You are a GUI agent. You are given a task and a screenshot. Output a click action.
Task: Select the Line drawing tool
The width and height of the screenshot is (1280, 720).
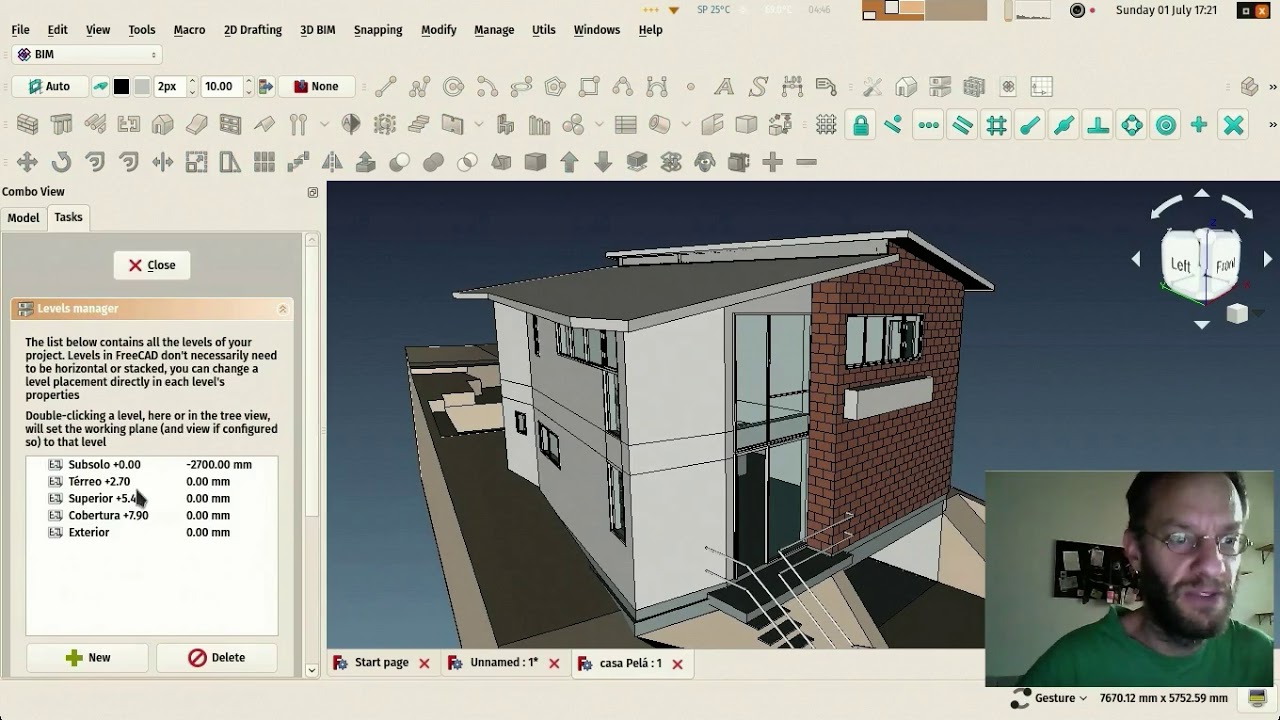[385, 87]
